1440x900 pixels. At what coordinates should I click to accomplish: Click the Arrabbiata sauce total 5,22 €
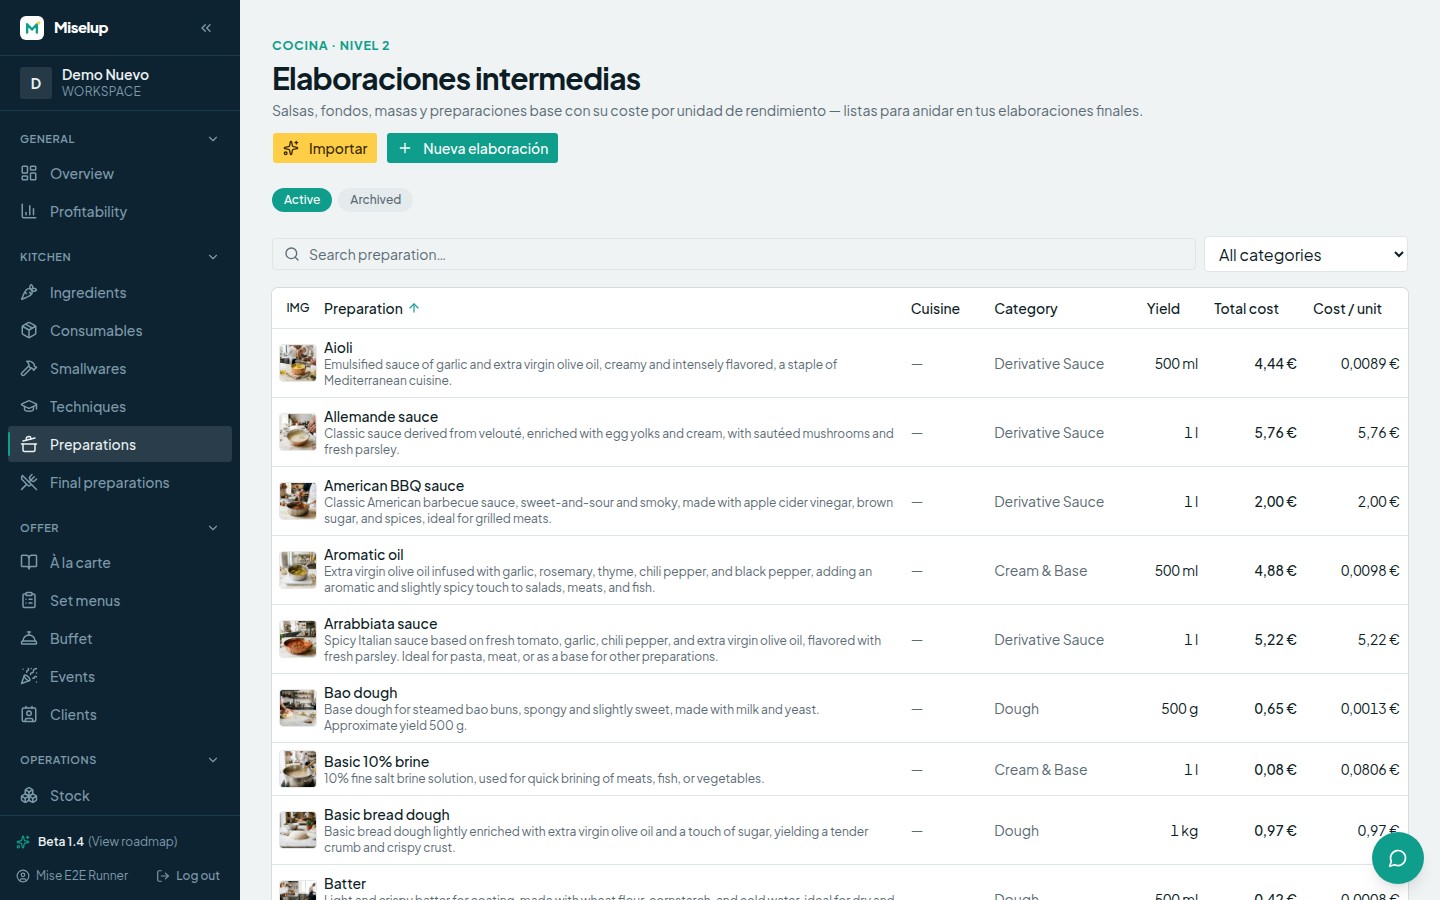click(1275, 640)
